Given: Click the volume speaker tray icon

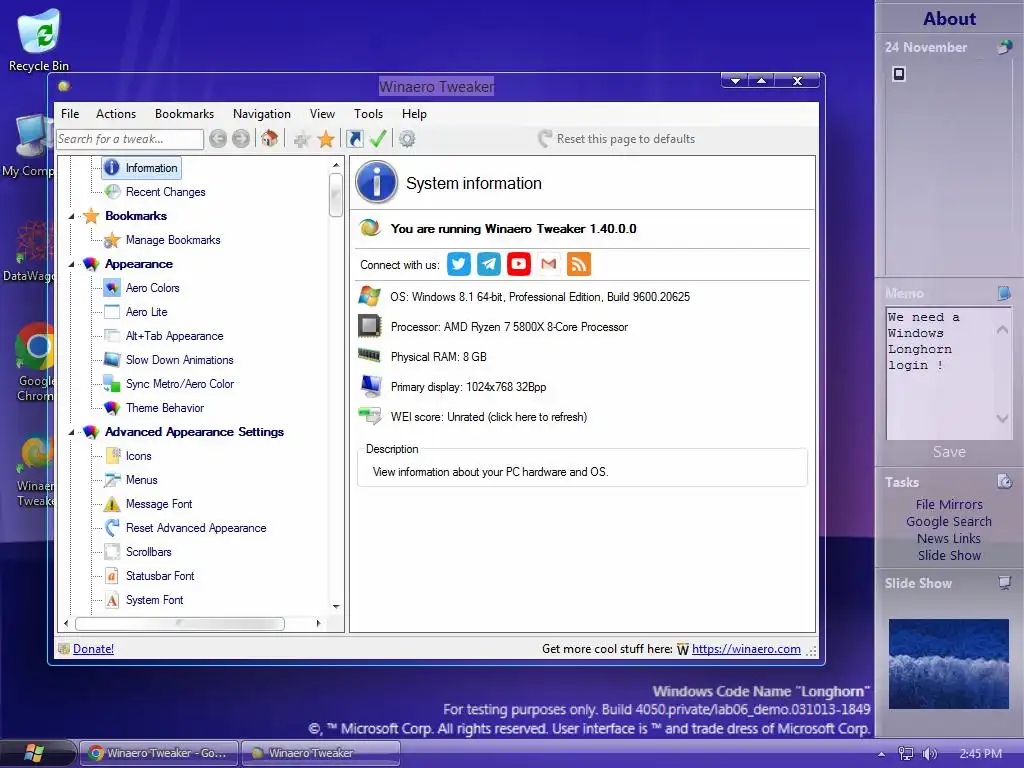Looking at the screenshot, I should (929, 753).
